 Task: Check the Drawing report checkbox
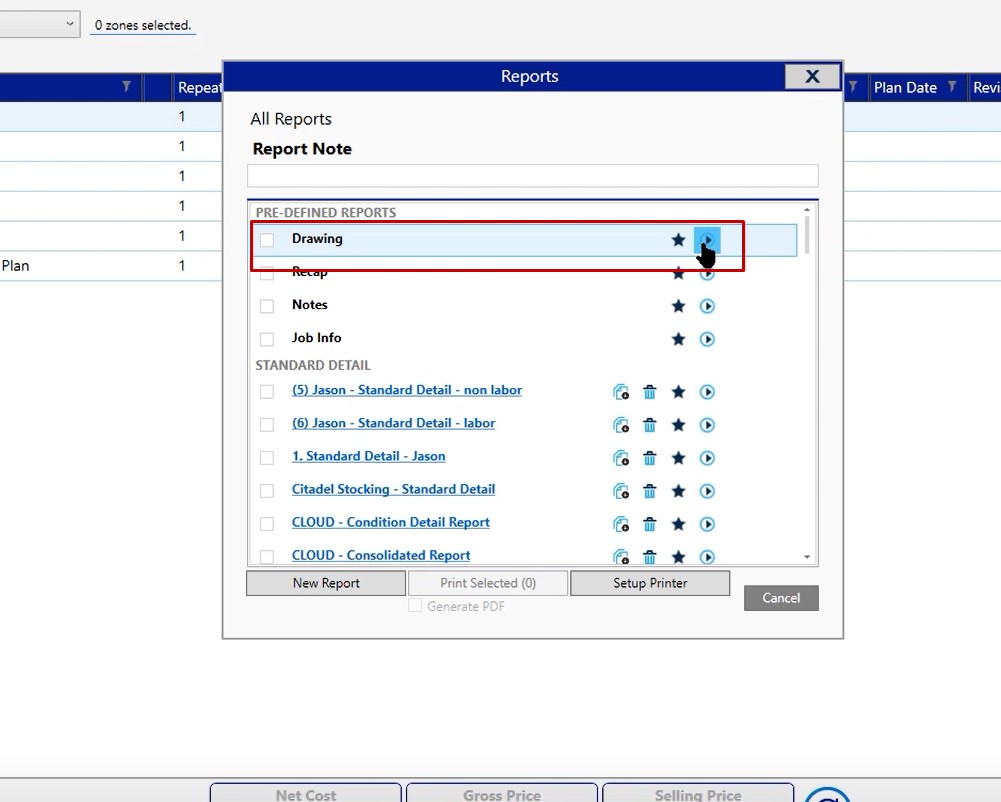[x=267, y=240]
